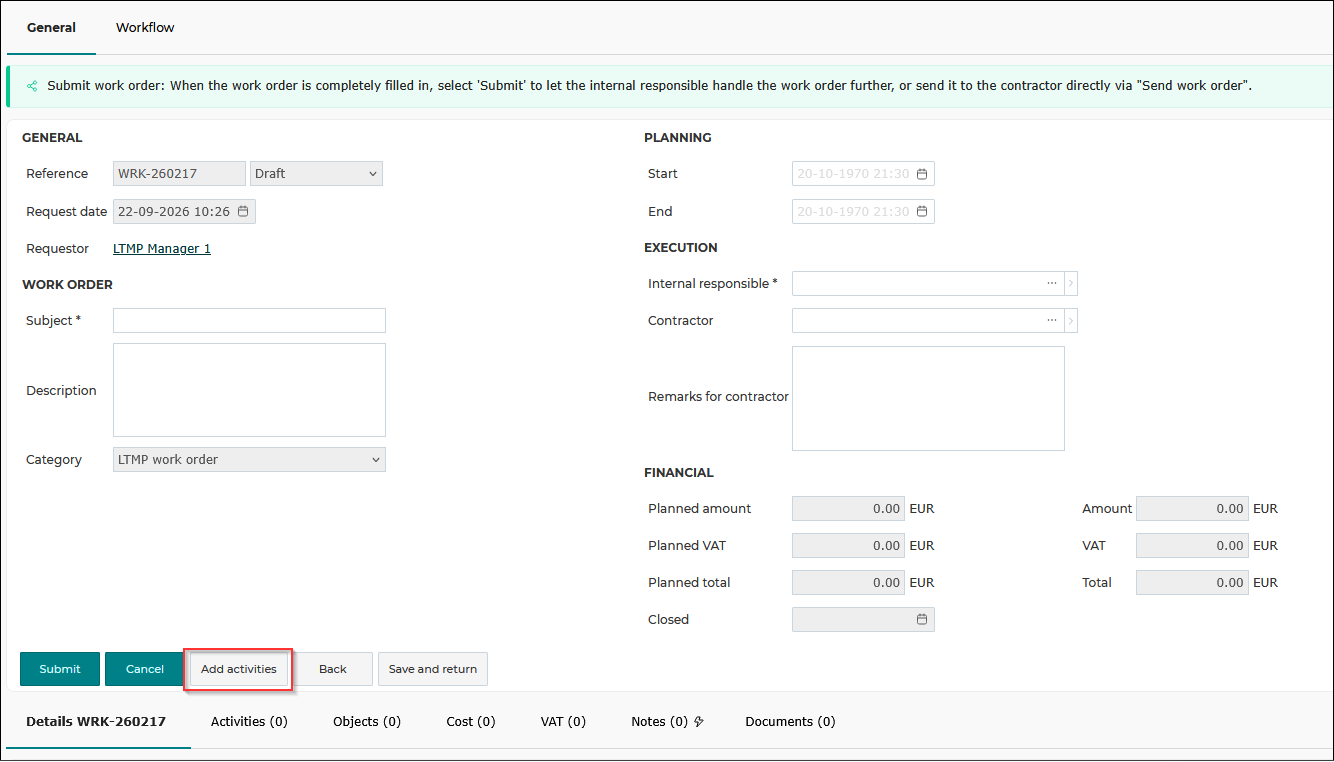This screenshot has height=762, width=1334.
Task: Click the EXECUTION section heading
Action: point(681,247)
